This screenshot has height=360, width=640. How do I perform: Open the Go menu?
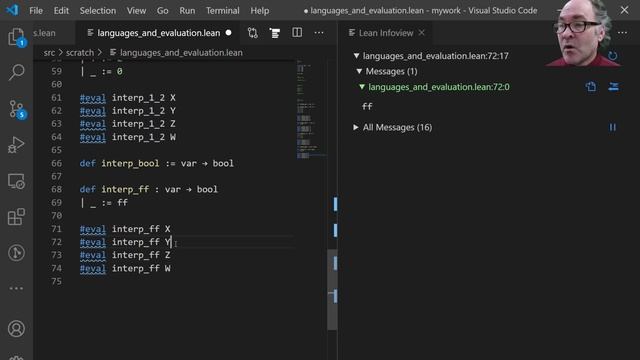pyautogui.click(x=162, y=11)
